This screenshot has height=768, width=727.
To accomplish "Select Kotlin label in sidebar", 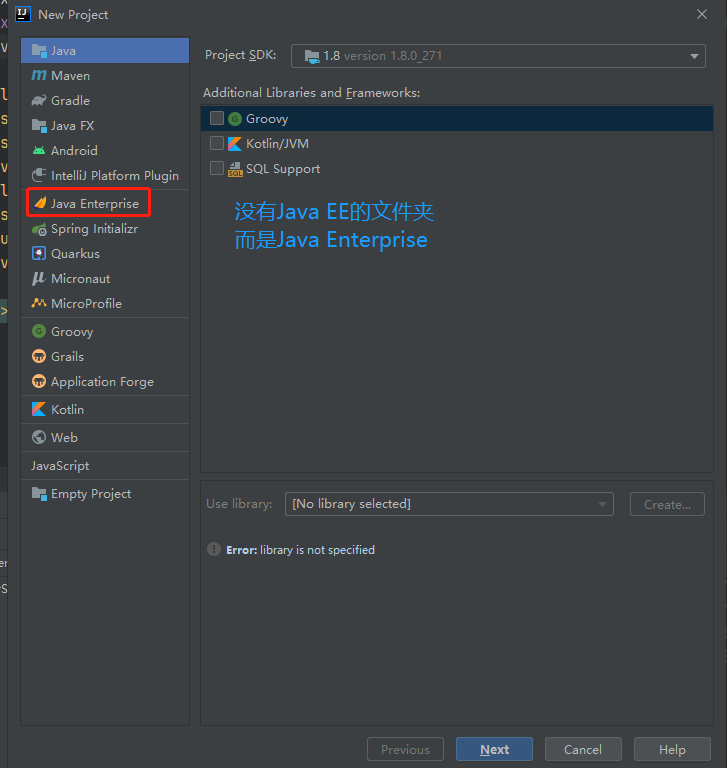I will (67, 409).
